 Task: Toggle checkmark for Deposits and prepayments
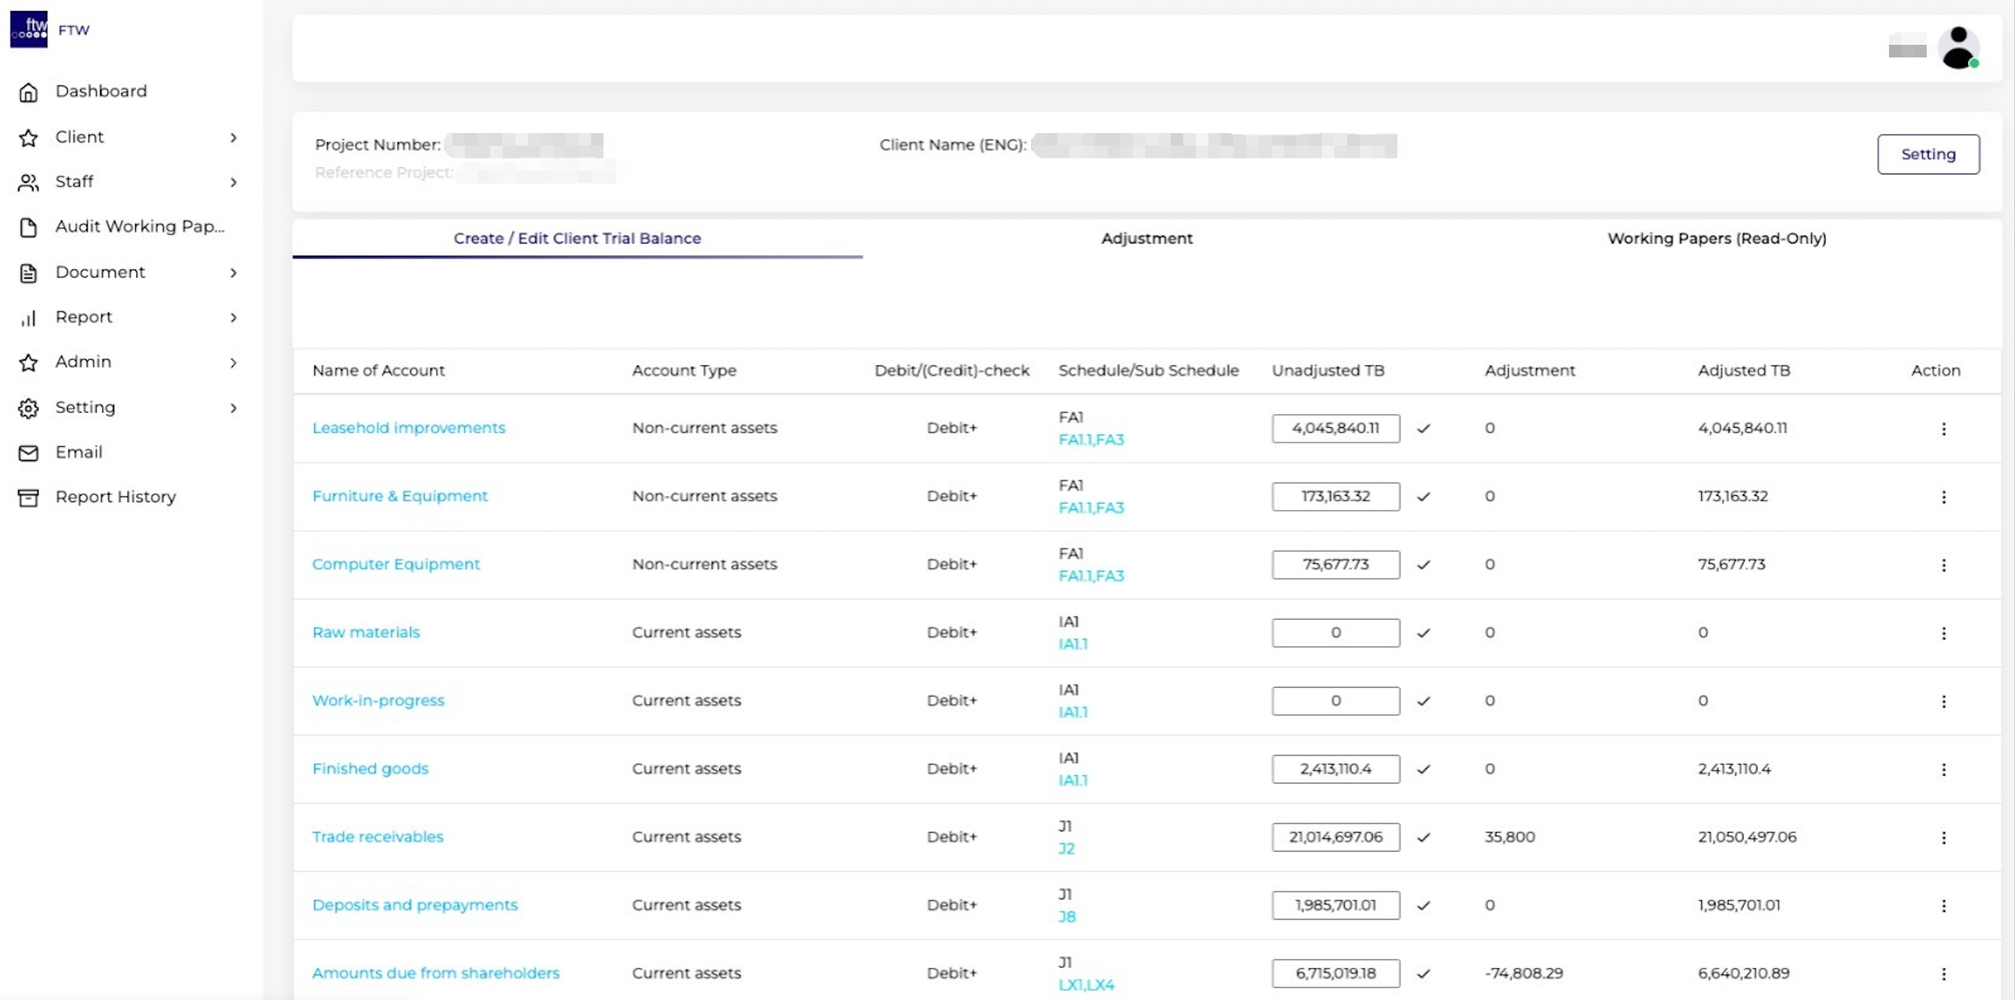(x=1423, y=906)
